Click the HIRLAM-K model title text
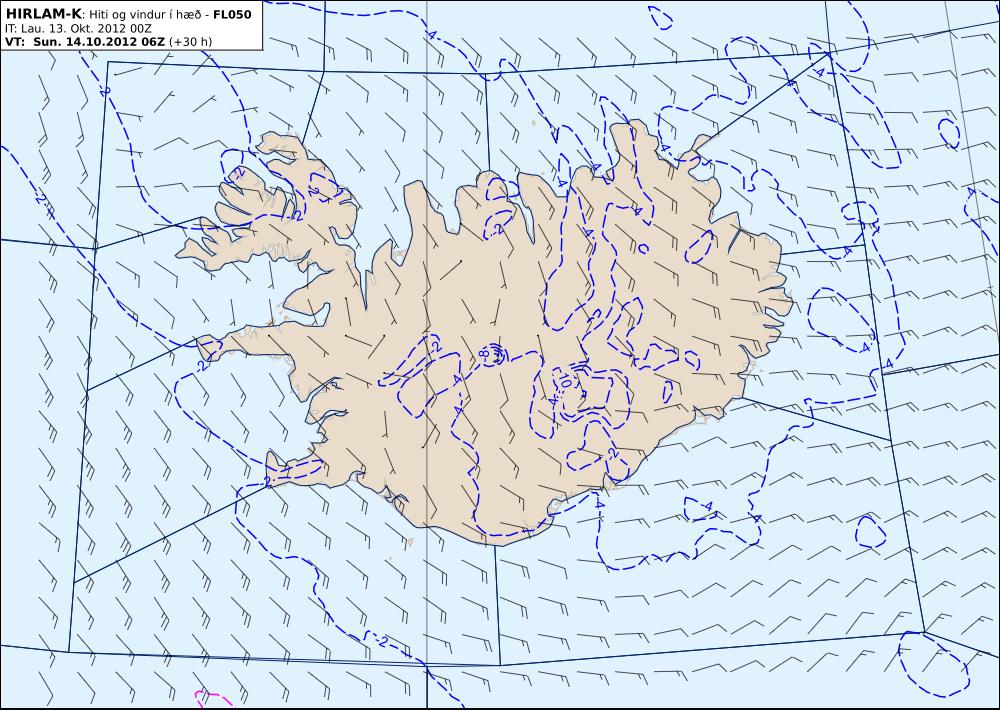Screen dimensions: 1000x710 pos(43,14)
